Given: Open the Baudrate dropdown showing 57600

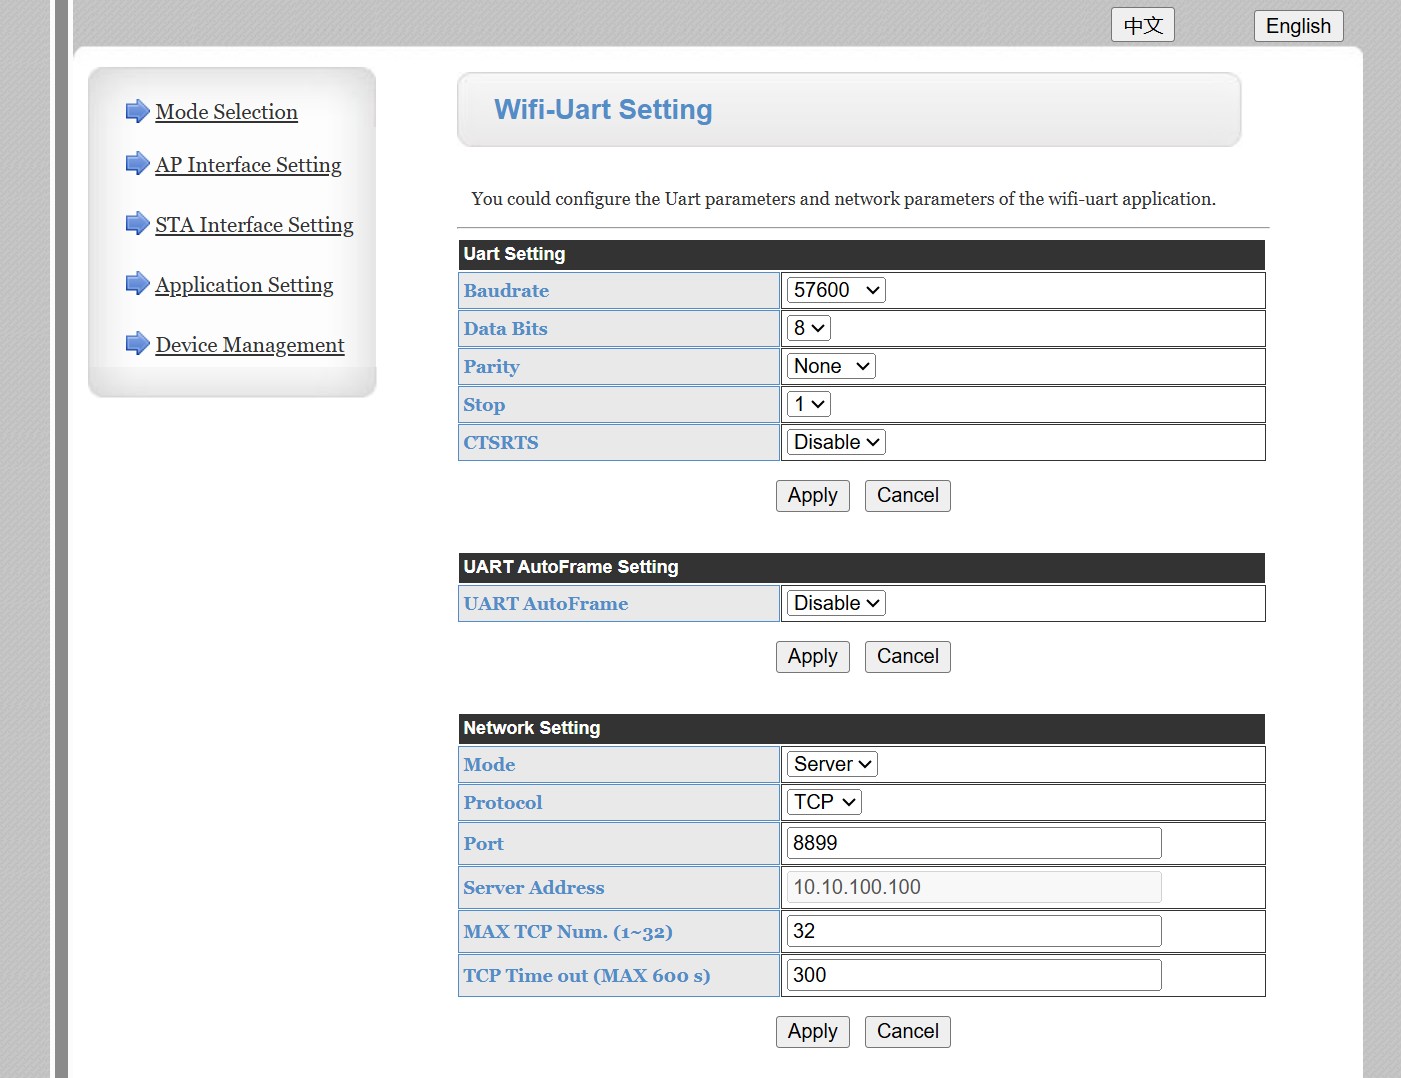Looking at the screenshot, I should [x=835, y=290].
